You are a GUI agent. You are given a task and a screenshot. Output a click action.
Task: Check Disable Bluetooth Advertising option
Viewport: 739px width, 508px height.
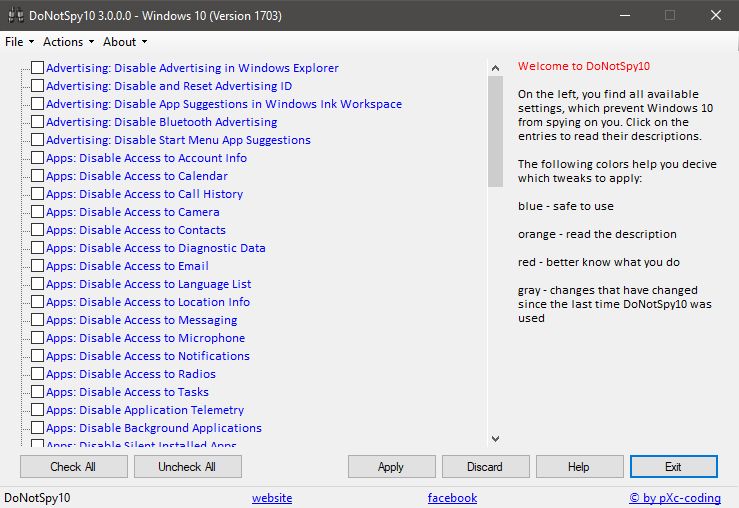38,122
